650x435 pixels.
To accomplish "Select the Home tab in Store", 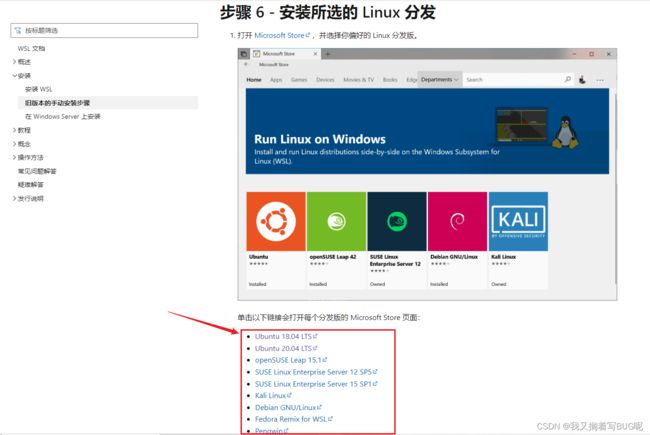I will [254, 80].
